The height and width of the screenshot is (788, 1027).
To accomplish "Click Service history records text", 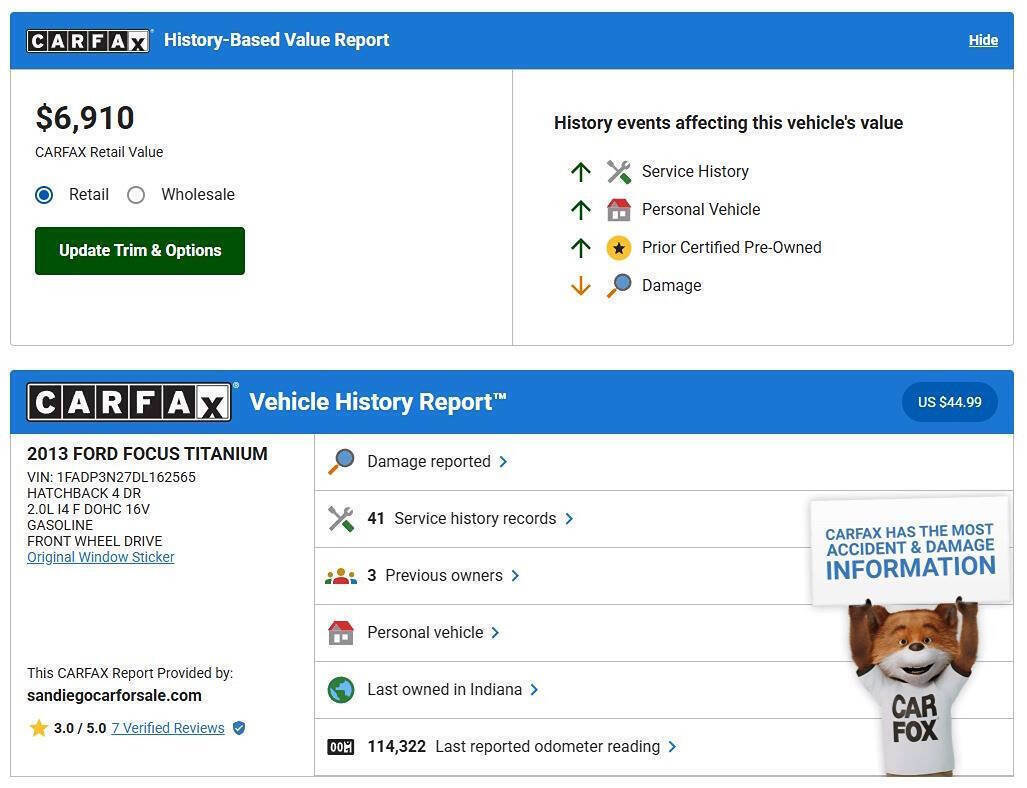I will [x=475, y=519].
